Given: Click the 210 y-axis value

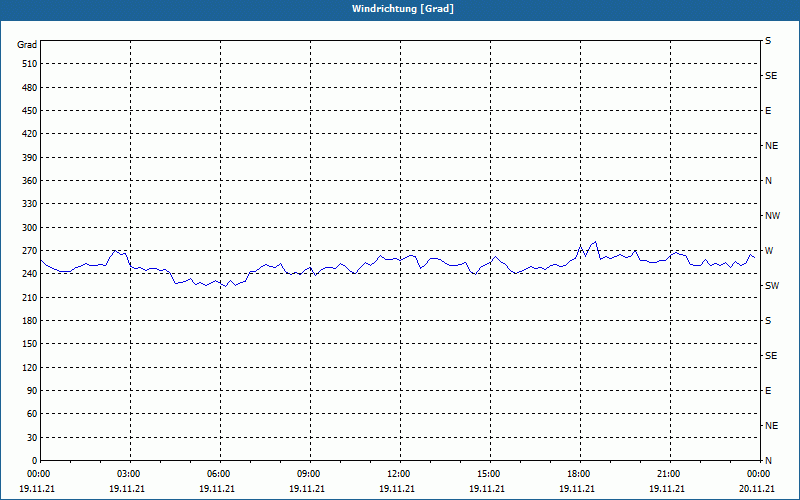Looking at the screenshot, I should coord(30,297).
